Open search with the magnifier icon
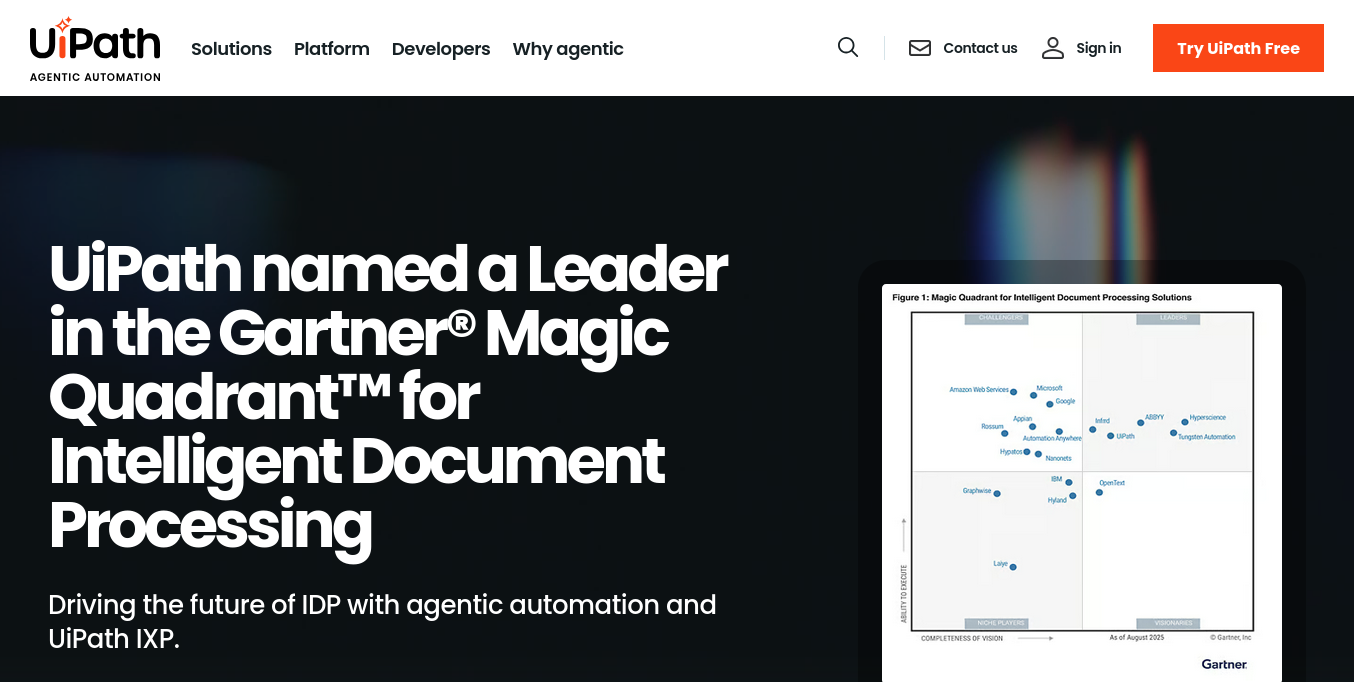Screen dimensions: 1366x682 point(848,48)
